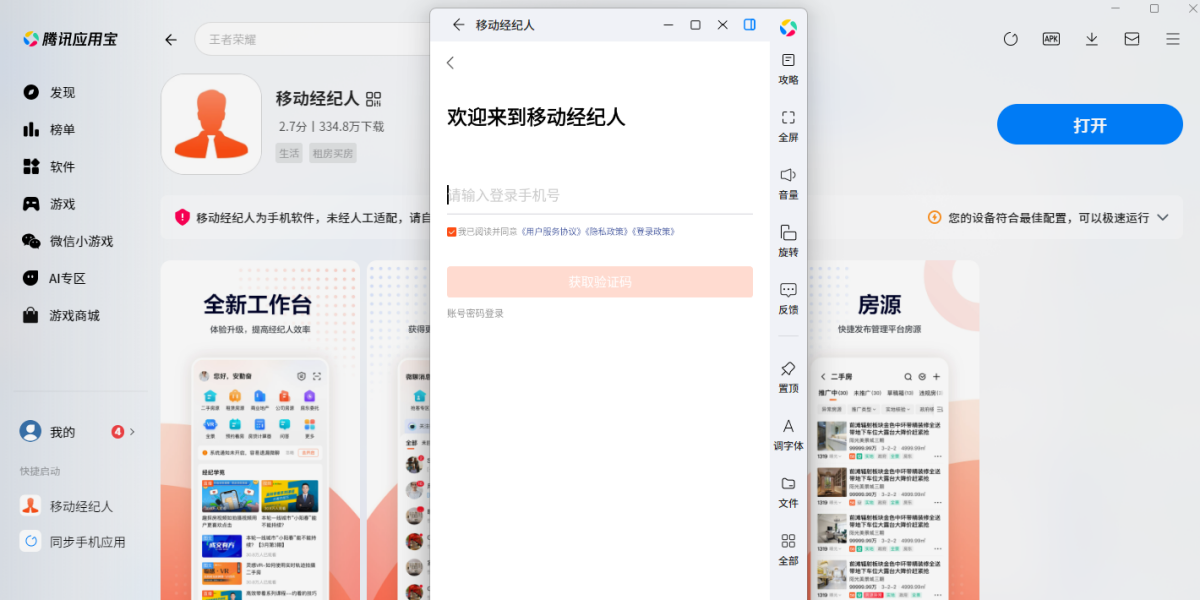Viewport: 1200px width, 600px height.
Task: Open the 登录政策 link
Action: 652,231
